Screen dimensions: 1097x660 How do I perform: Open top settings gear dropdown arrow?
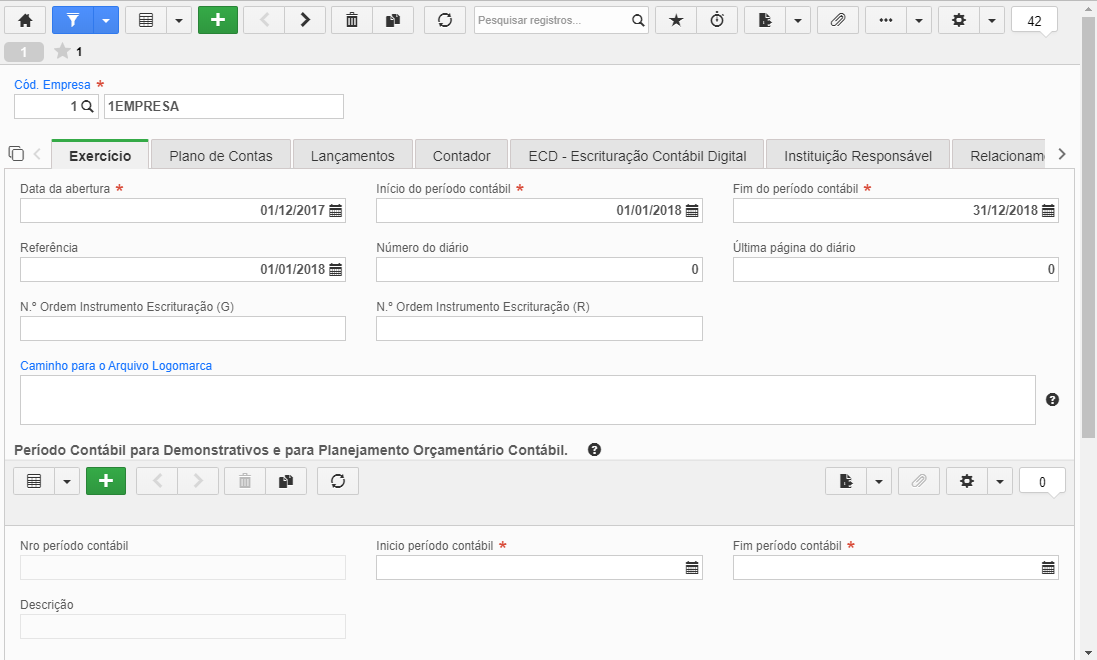coord(991,20)
